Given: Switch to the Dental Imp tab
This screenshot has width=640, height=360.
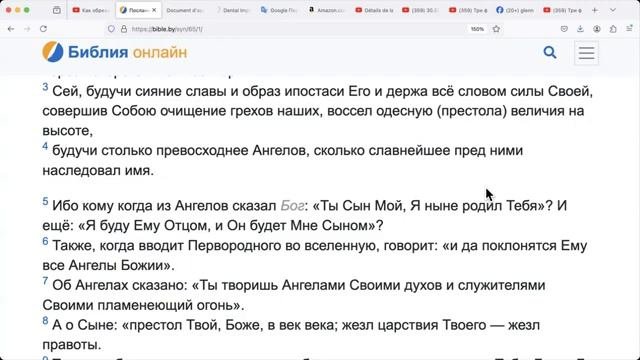Looking at the screenshot, I should [x=233, y=10].
